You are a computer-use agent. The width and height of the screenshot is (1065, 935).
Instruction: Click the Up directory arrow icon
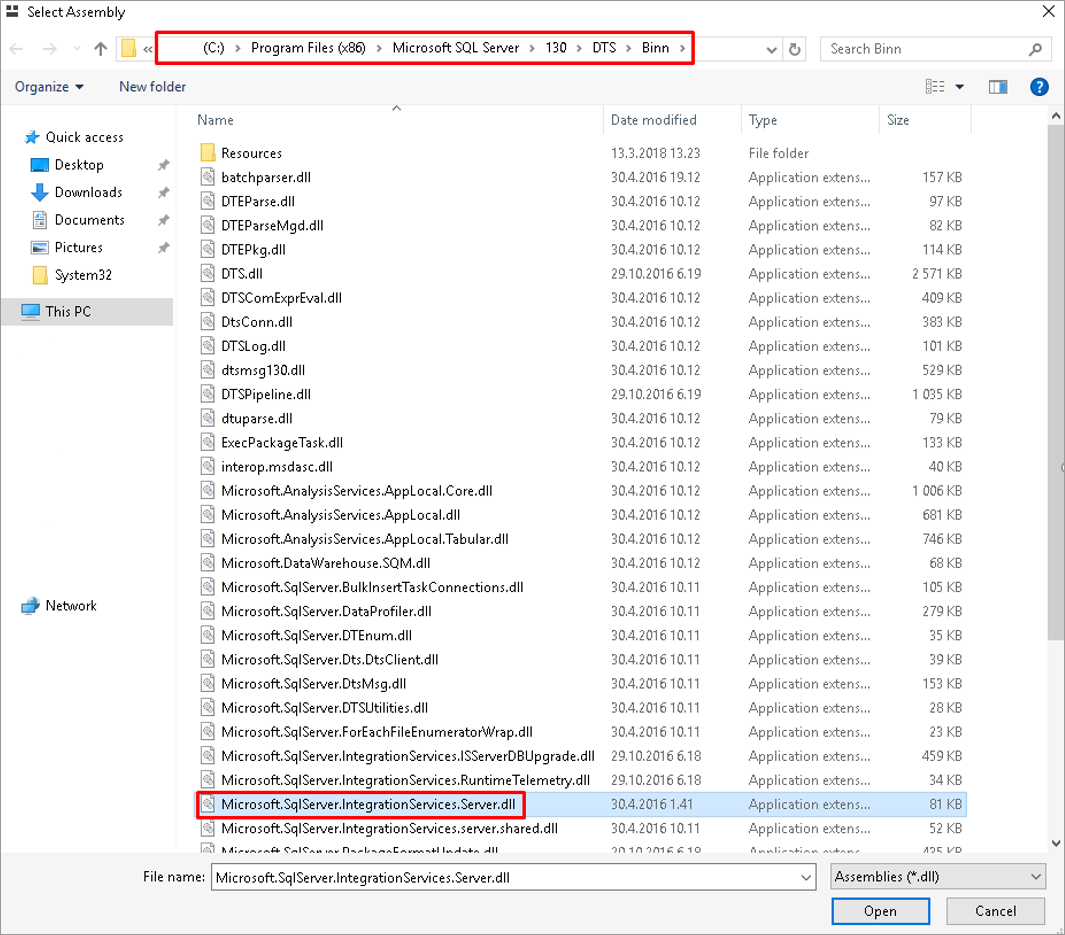pos(100,49)
